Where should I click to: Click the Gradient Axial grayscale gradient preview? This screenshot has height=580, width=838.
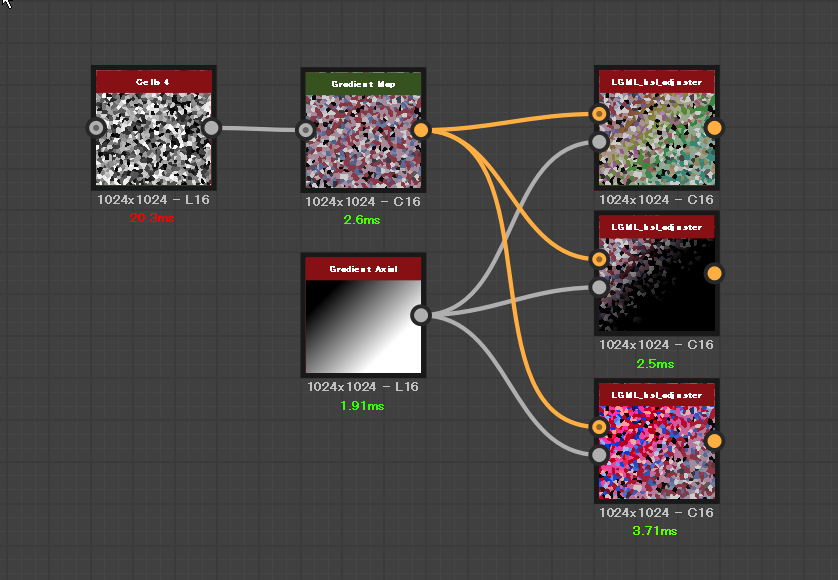pos(364,326)
